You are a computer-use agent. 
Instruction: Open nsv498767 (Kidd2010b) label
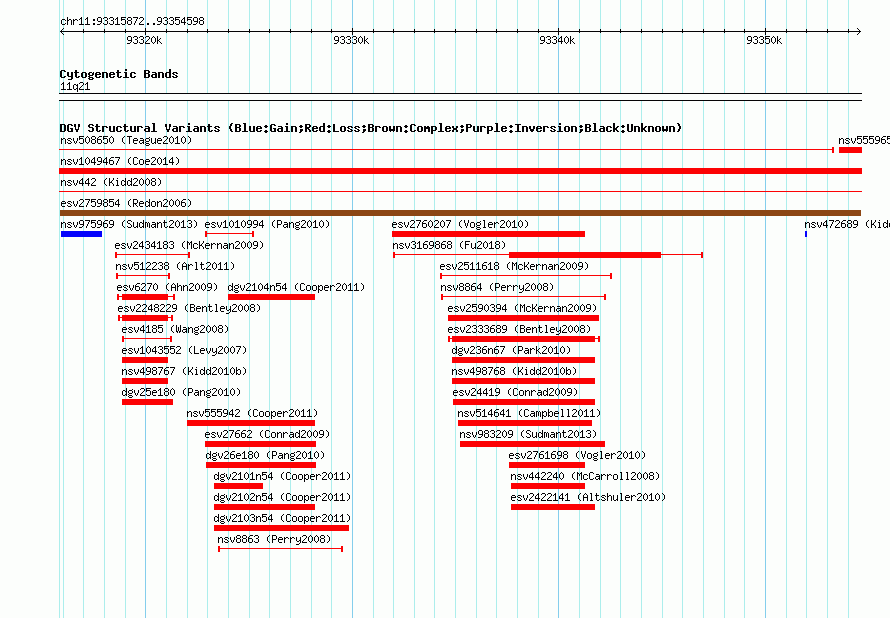(x=184, y=371)
